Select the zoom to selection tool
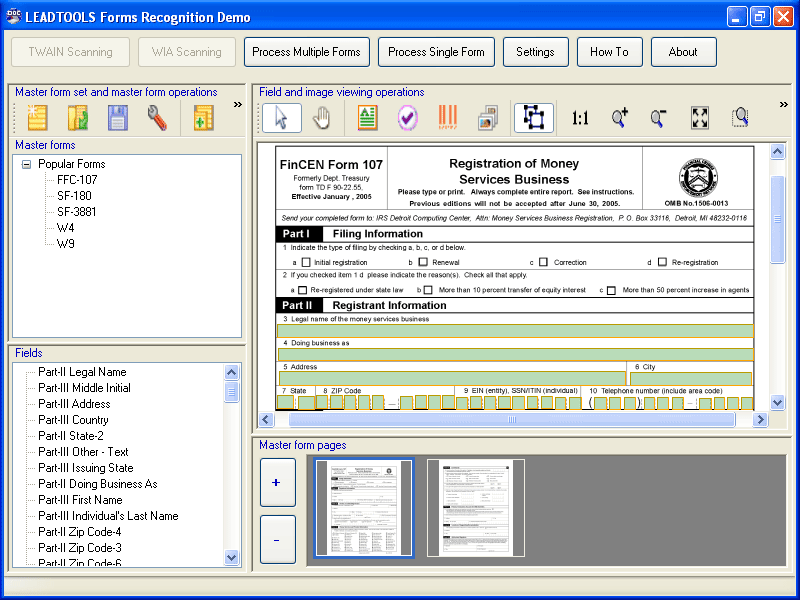 740,118
